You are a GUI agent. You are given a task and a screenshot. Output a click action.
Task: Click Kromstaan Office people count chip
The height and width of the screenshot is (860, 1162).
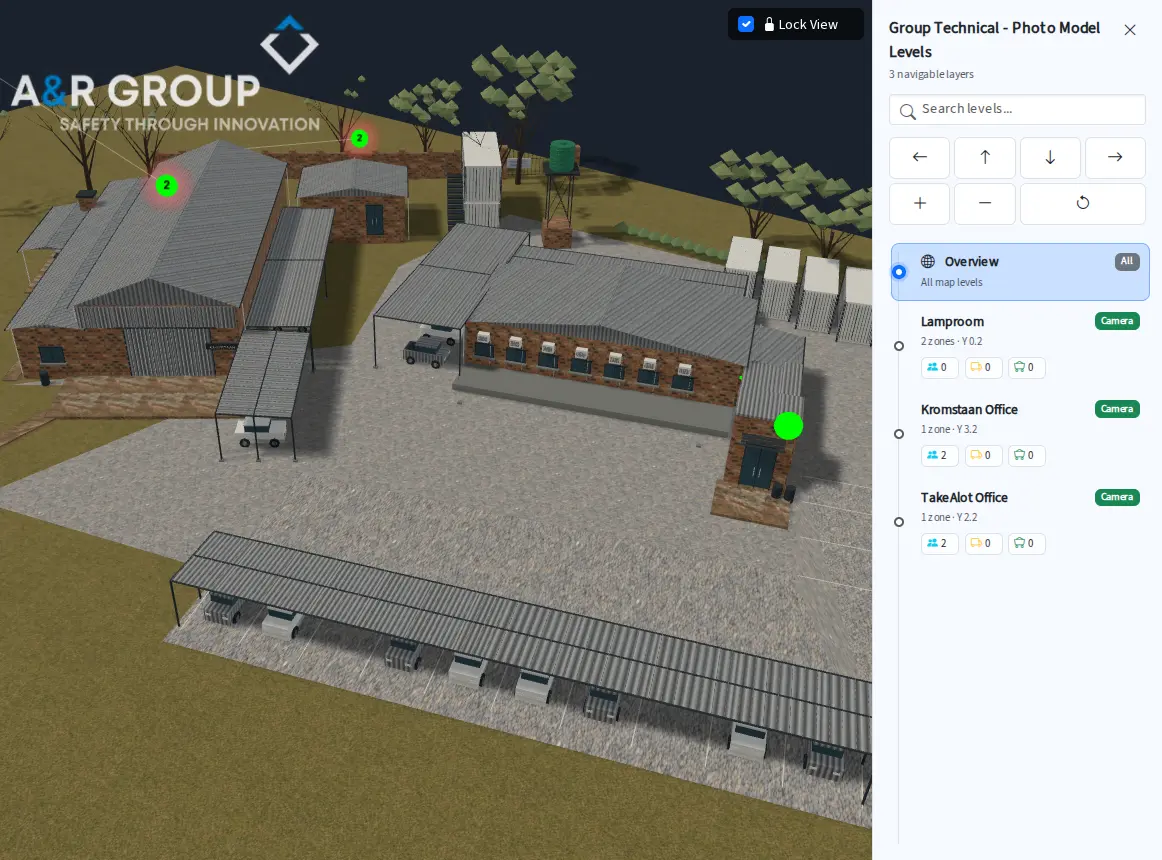coord(938,455)
